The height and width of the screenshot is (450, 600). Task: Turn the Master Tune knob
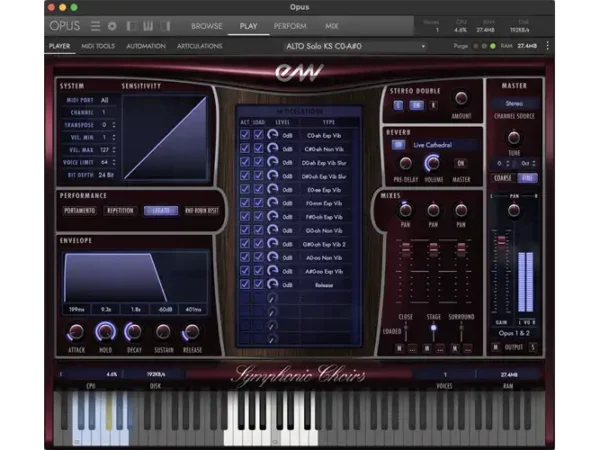pos(514,138)
